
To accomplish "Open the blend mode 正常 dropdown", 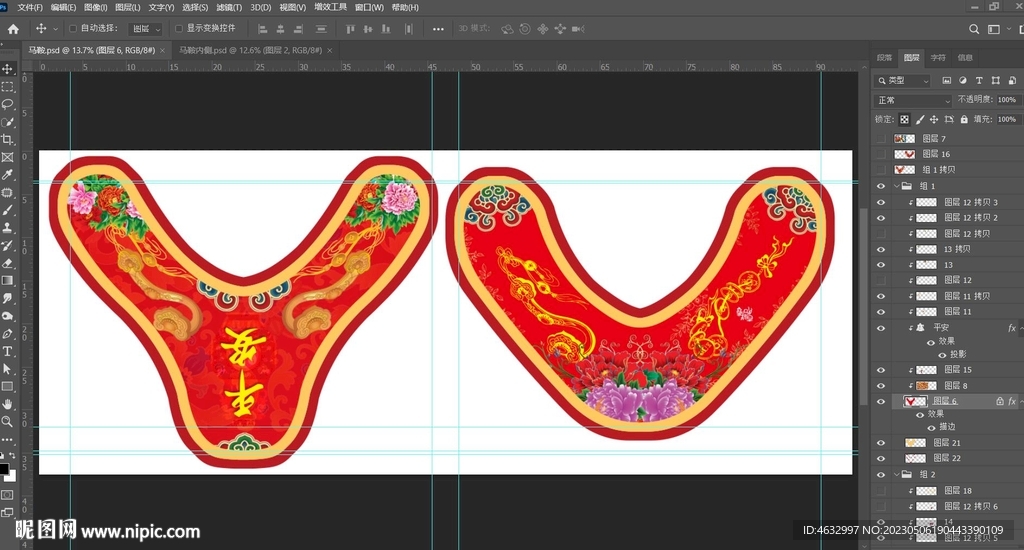I will (x=913, y=100).
